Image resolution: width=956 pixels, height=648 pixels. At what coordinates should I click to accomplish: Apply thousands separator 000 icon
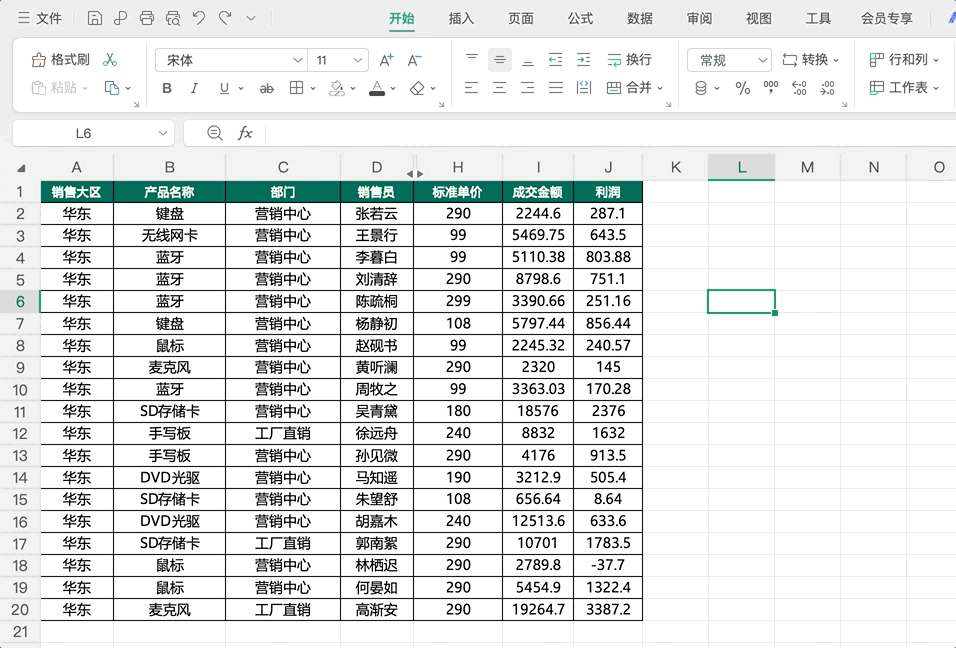pos(771,88)
